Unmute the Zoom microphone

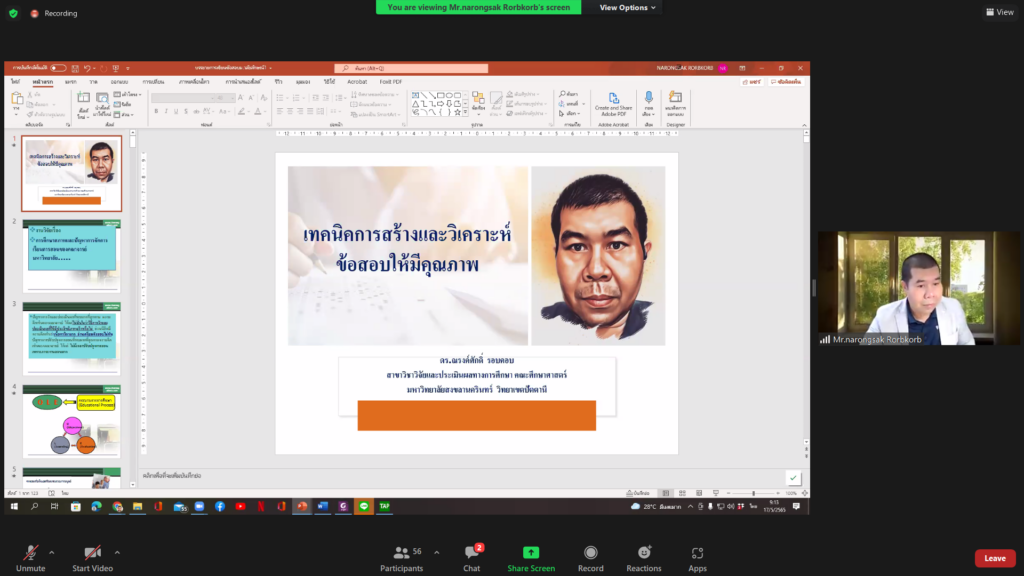tap(30, 558)
